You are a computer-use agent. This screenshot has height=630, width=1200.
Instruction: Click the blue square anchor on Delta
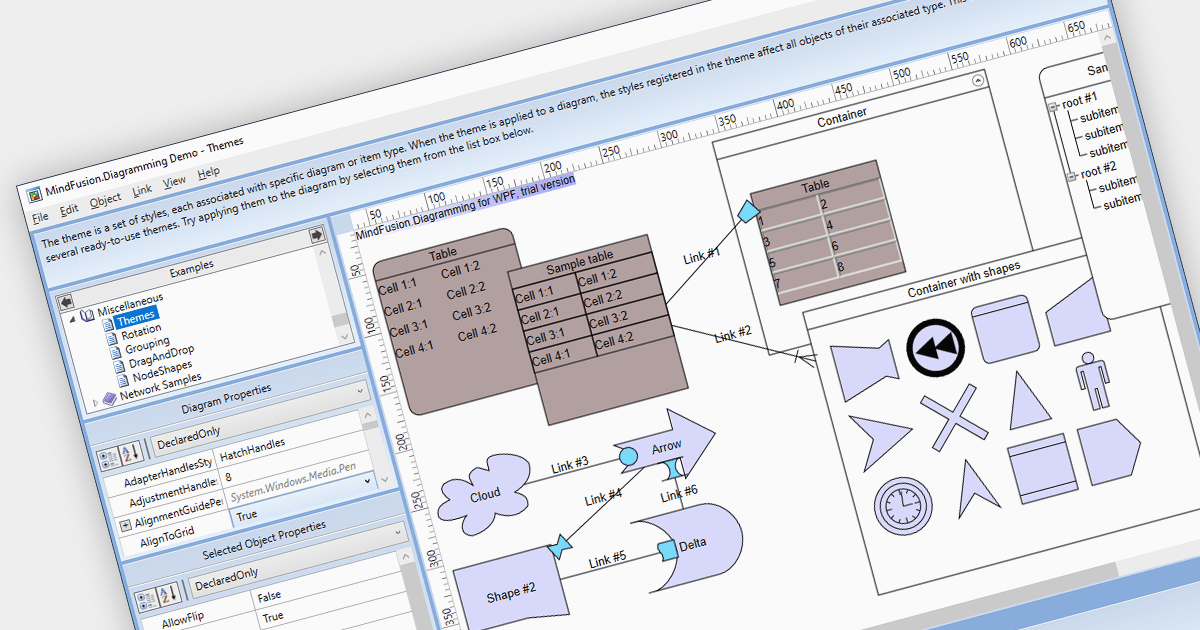(x=667, y=549)
